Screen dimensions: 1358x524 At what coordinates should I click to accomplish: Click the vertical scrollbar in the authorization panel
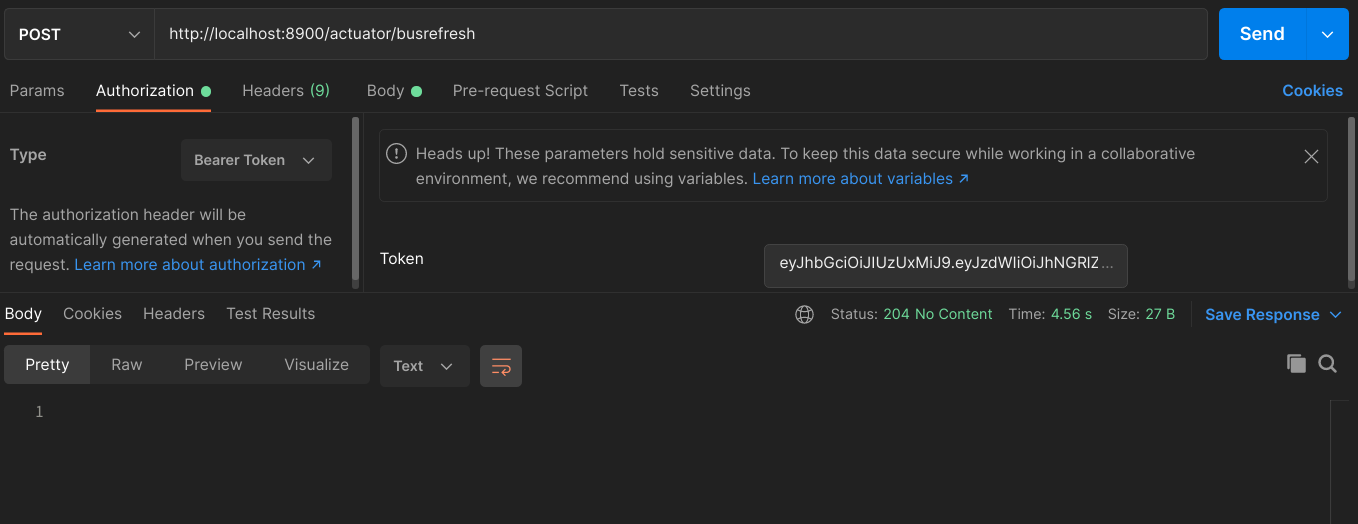(x=355, y=200)
